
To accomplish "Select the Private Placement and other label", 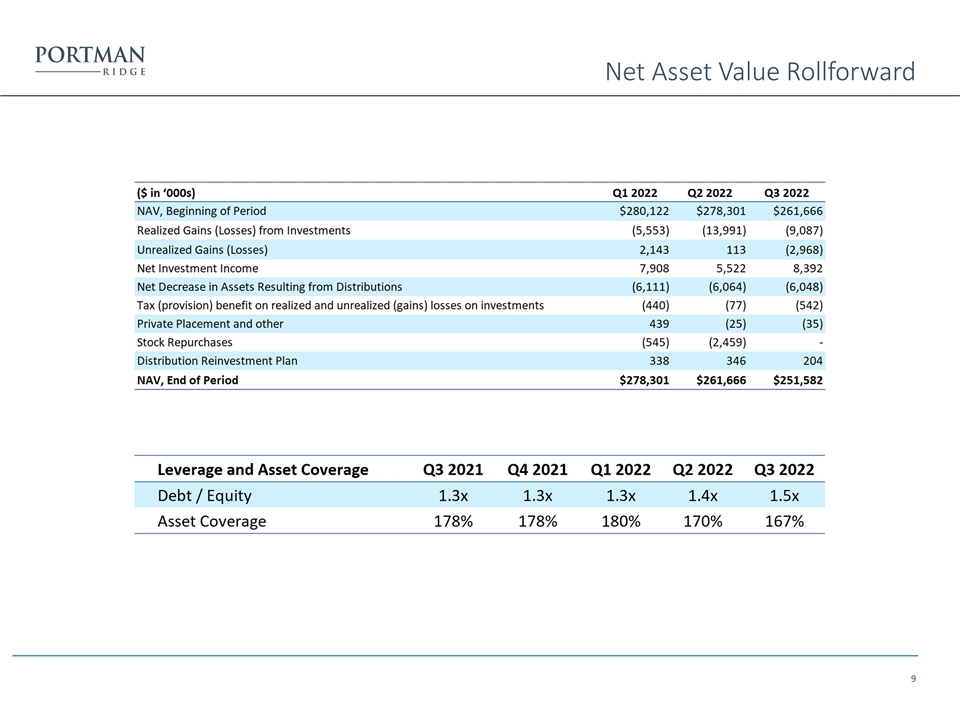I will coord(210,324).
